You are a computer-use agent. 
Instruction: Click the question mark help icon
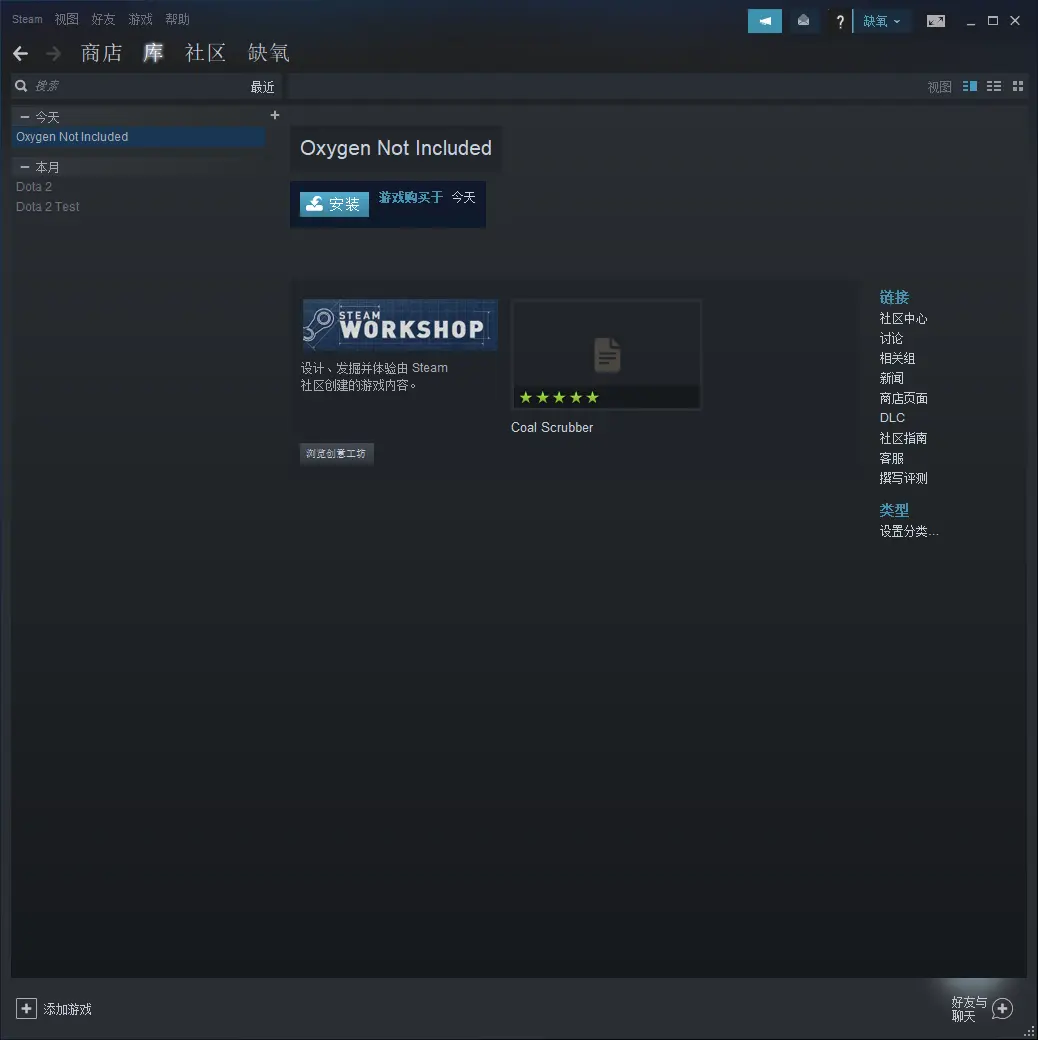coord(840,21)
